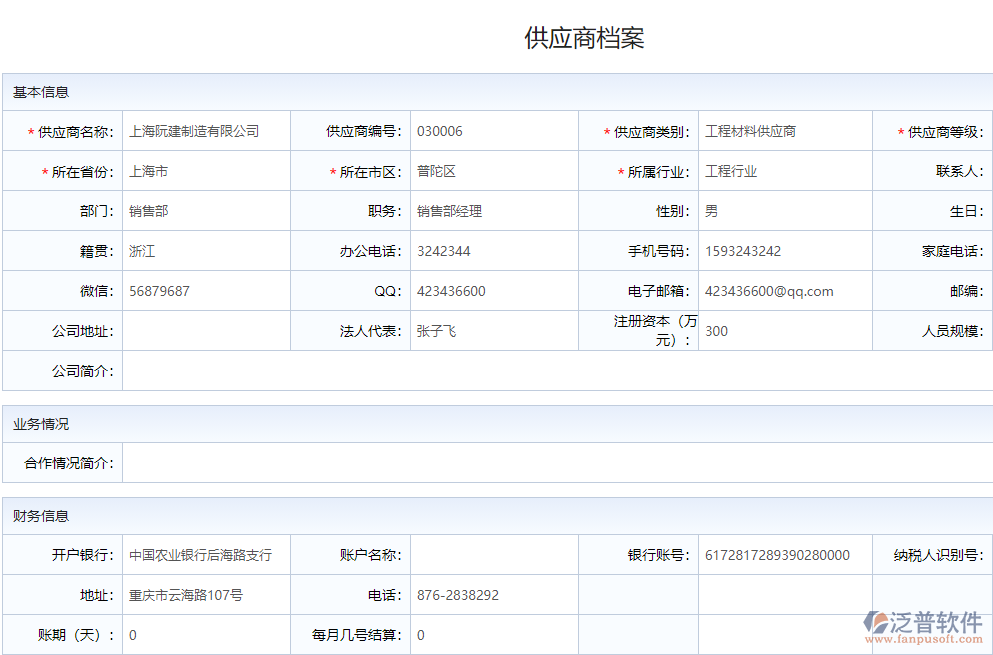Screen dimensions: 993x655
Task: Click the 微信 field showing 56879687
Action: (206, 291)
